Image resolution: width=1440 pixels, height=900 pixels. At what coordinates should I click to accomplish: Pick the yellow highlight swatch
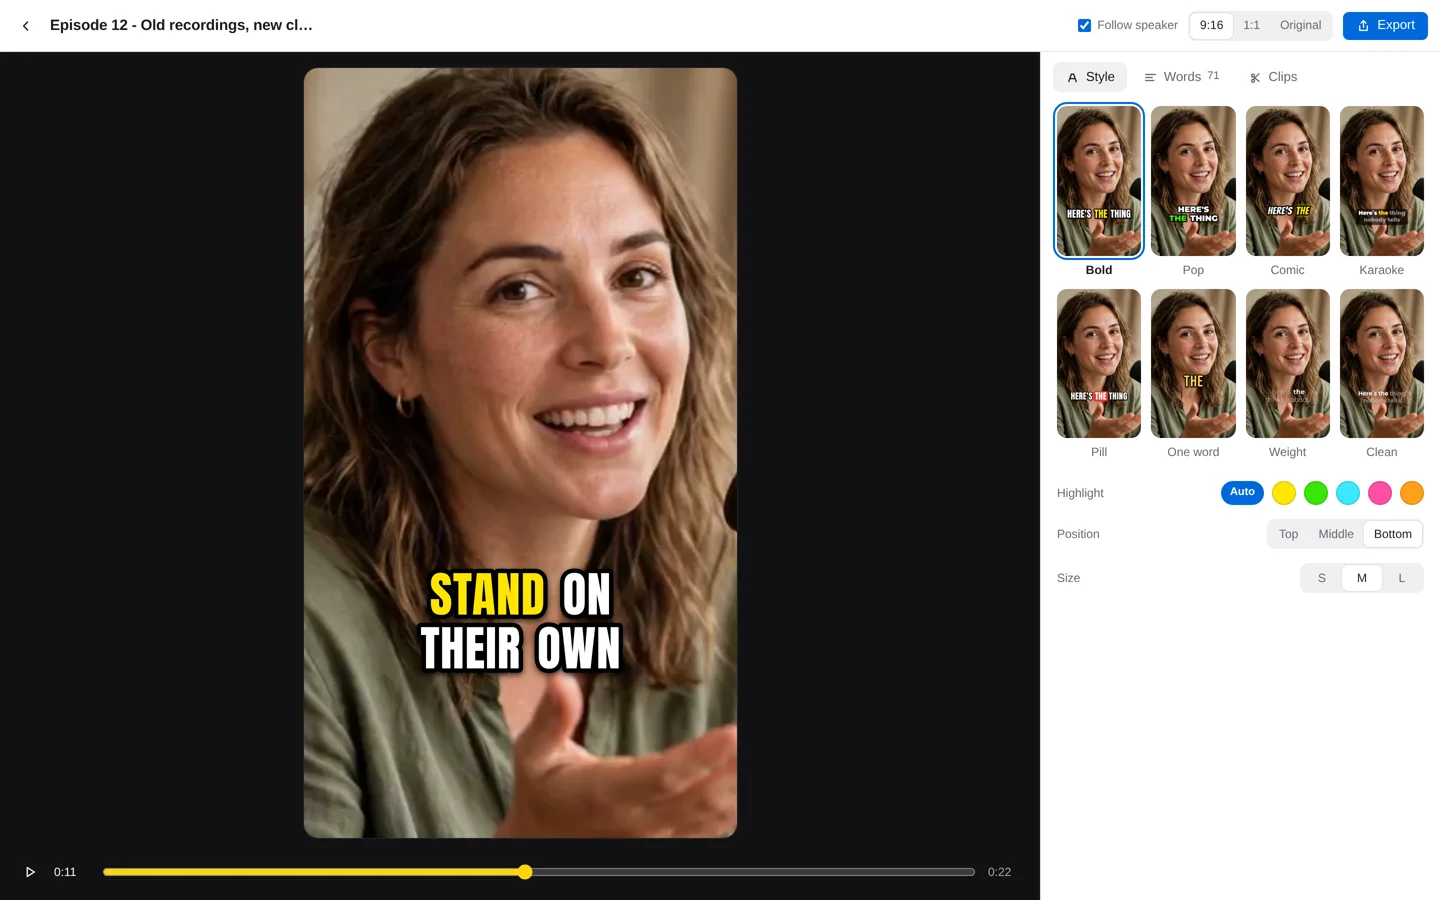pyautogui.click(x=1284, y=493)
